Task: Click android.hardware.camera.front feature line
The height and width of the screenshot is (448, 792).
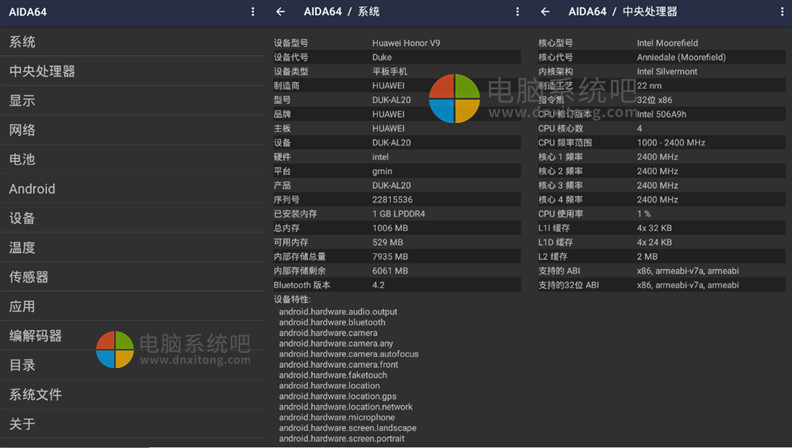Action: coord(338,365)
